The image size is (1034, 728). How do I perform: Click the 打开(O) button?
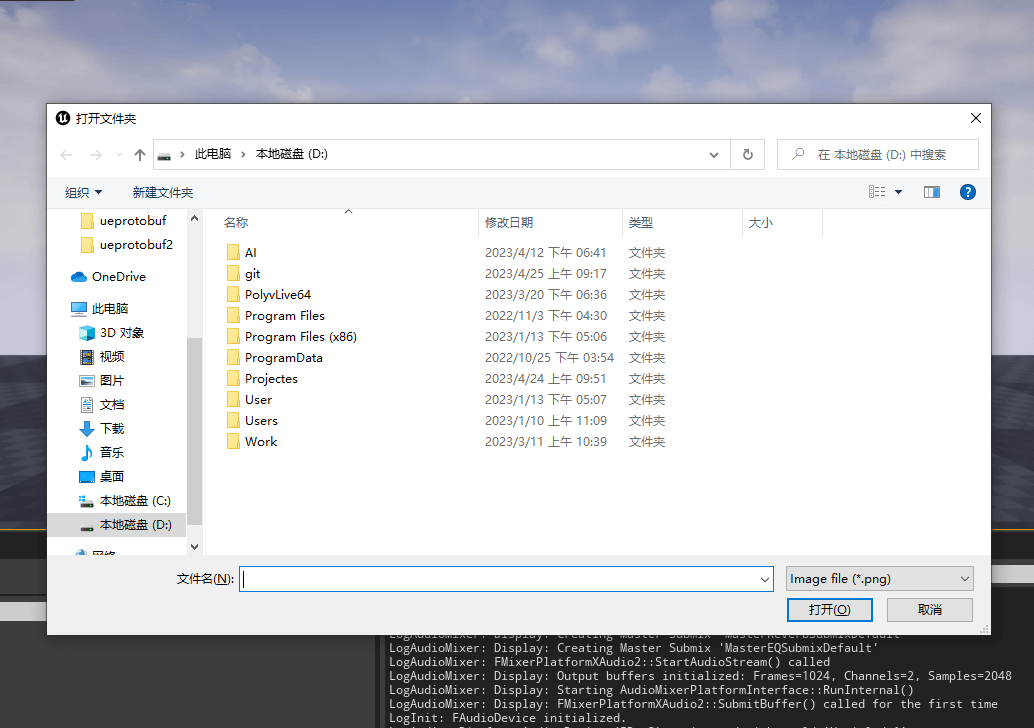829,610
